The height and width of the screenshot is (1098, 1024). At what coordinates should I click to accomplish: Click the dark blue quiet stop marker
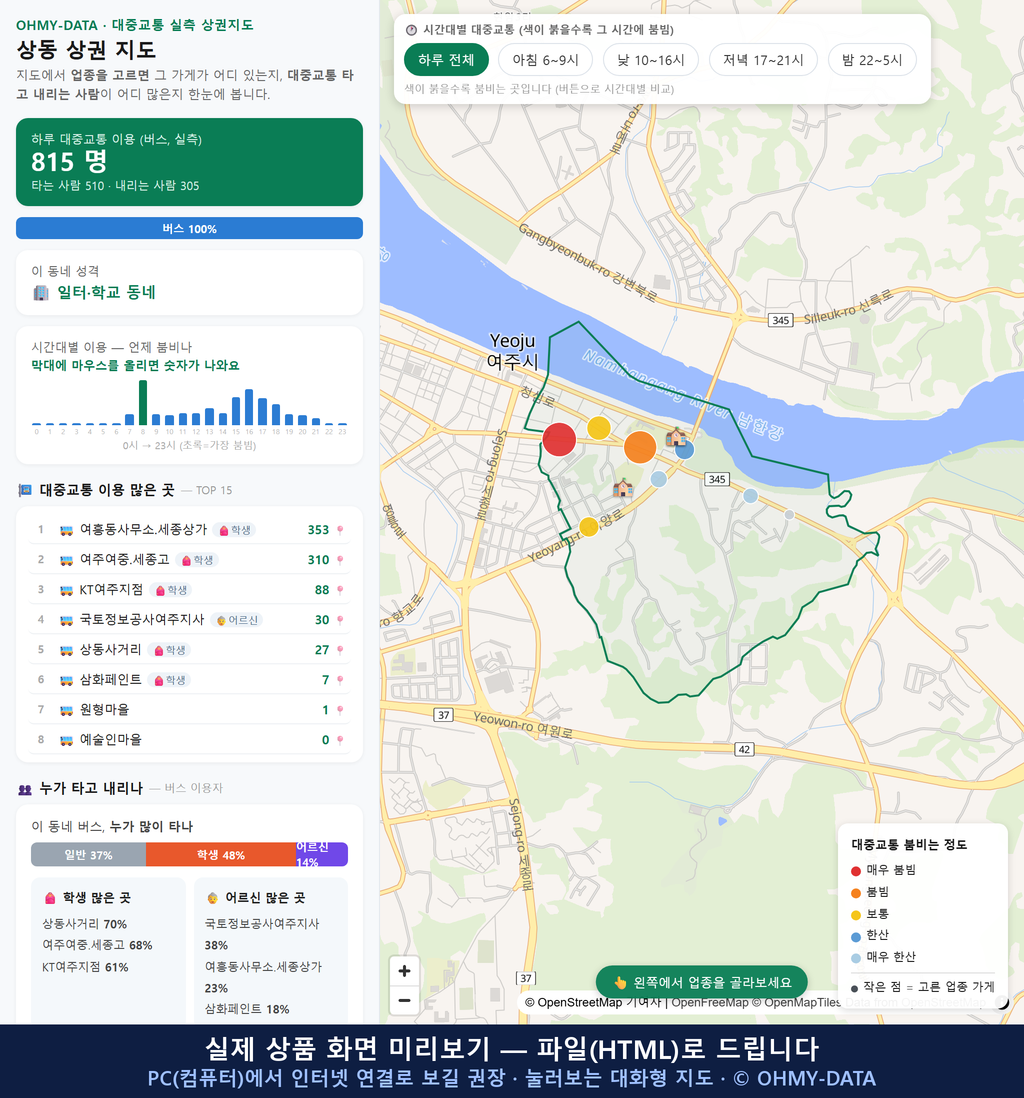coord(685,450)
